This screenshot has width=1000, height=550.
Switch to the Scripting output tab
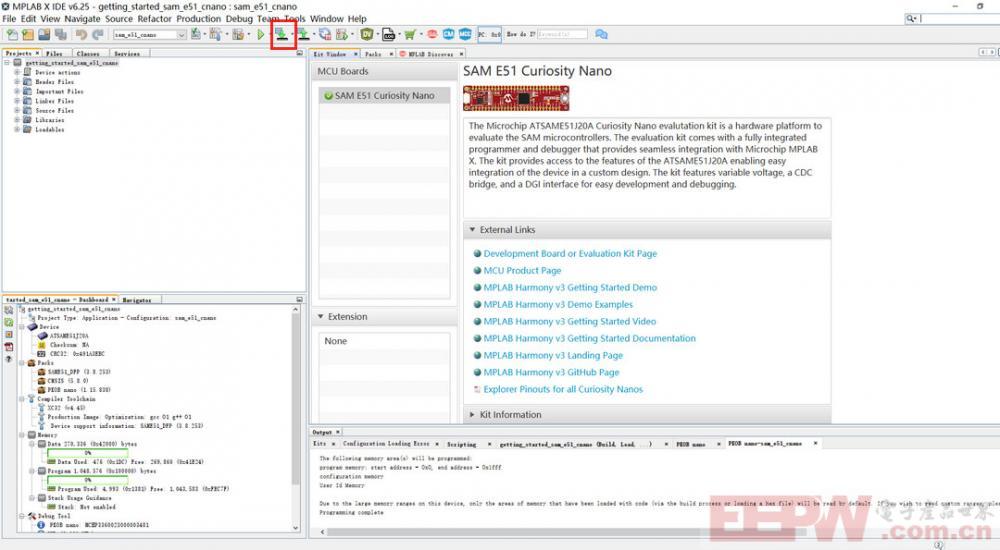point(461,444)
